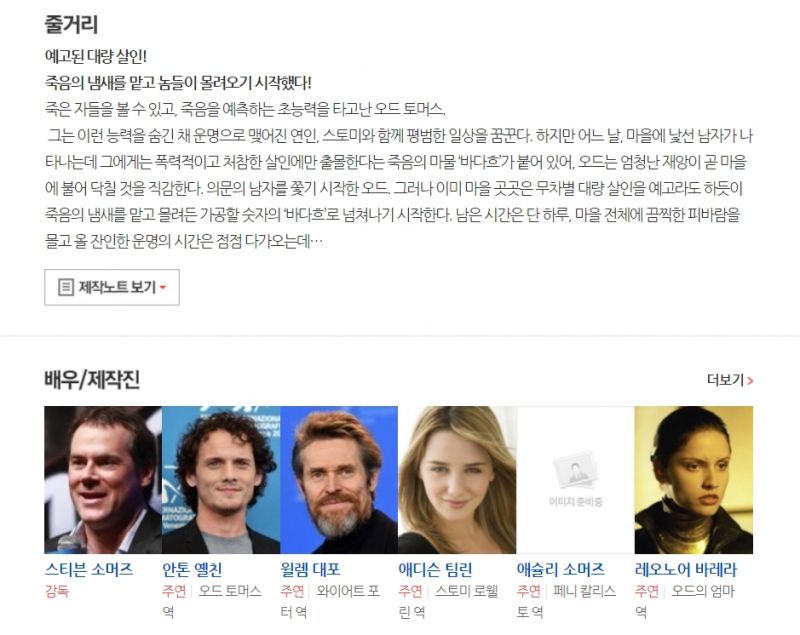Open the 애슐리 소머즈 name link

(x=561, y=569)
